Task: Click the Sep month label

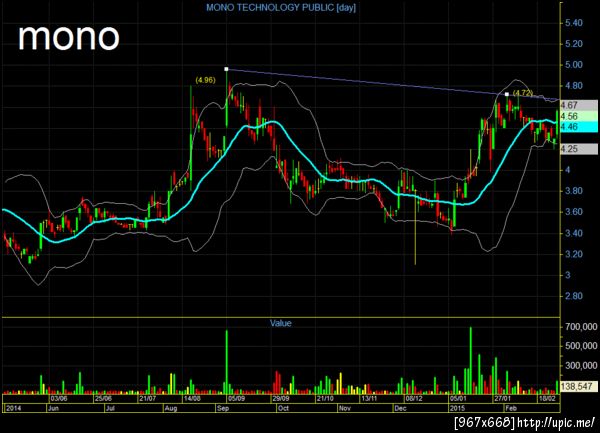Action: pos(223,408)
